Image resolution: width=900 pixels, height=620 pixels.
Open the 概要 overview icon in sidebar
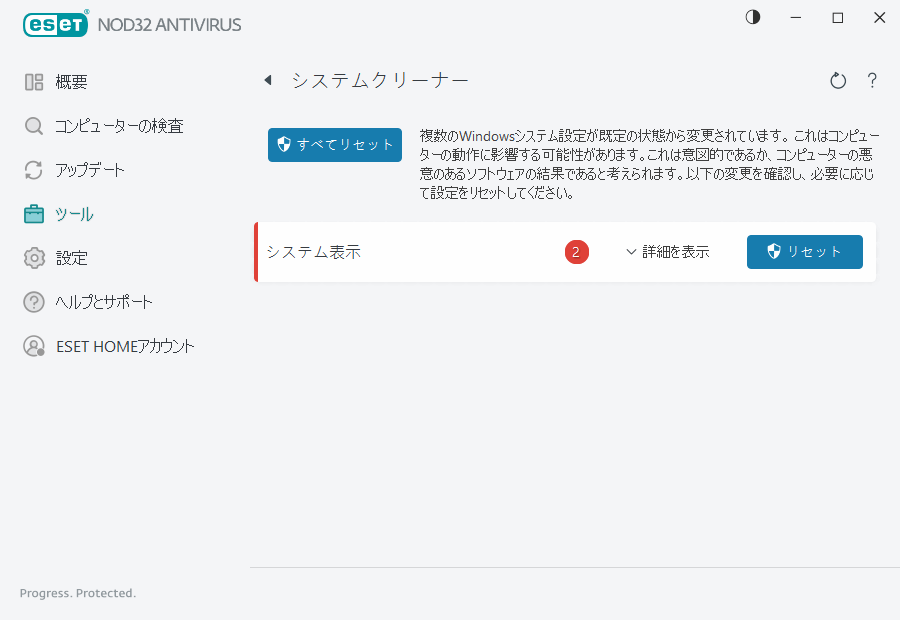click(33, 82)
